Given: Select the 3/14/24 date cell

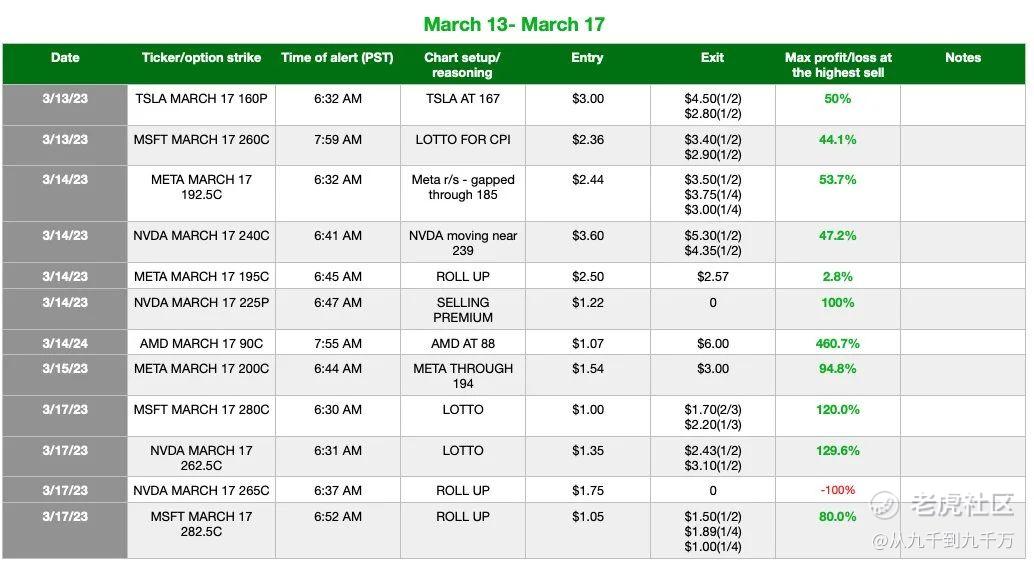Looking at the screenshot, I should (x=65, y=343).
